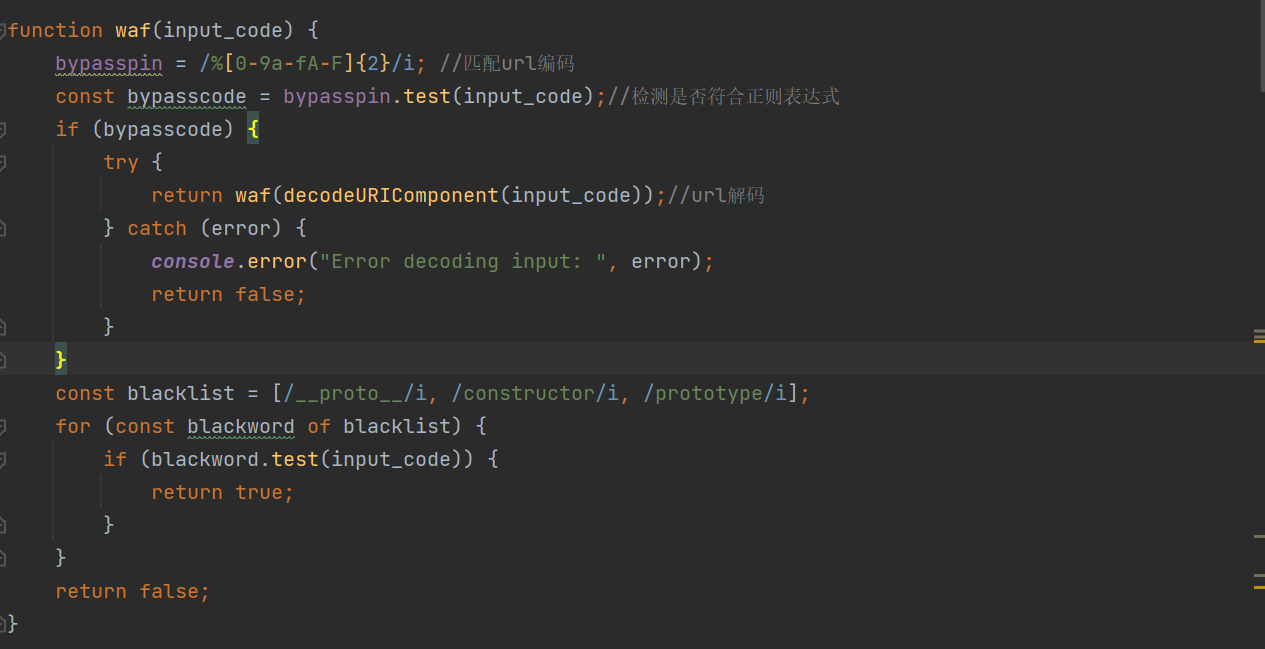Fold the catch (error) block
The image size is (1265, 649).
3,229
